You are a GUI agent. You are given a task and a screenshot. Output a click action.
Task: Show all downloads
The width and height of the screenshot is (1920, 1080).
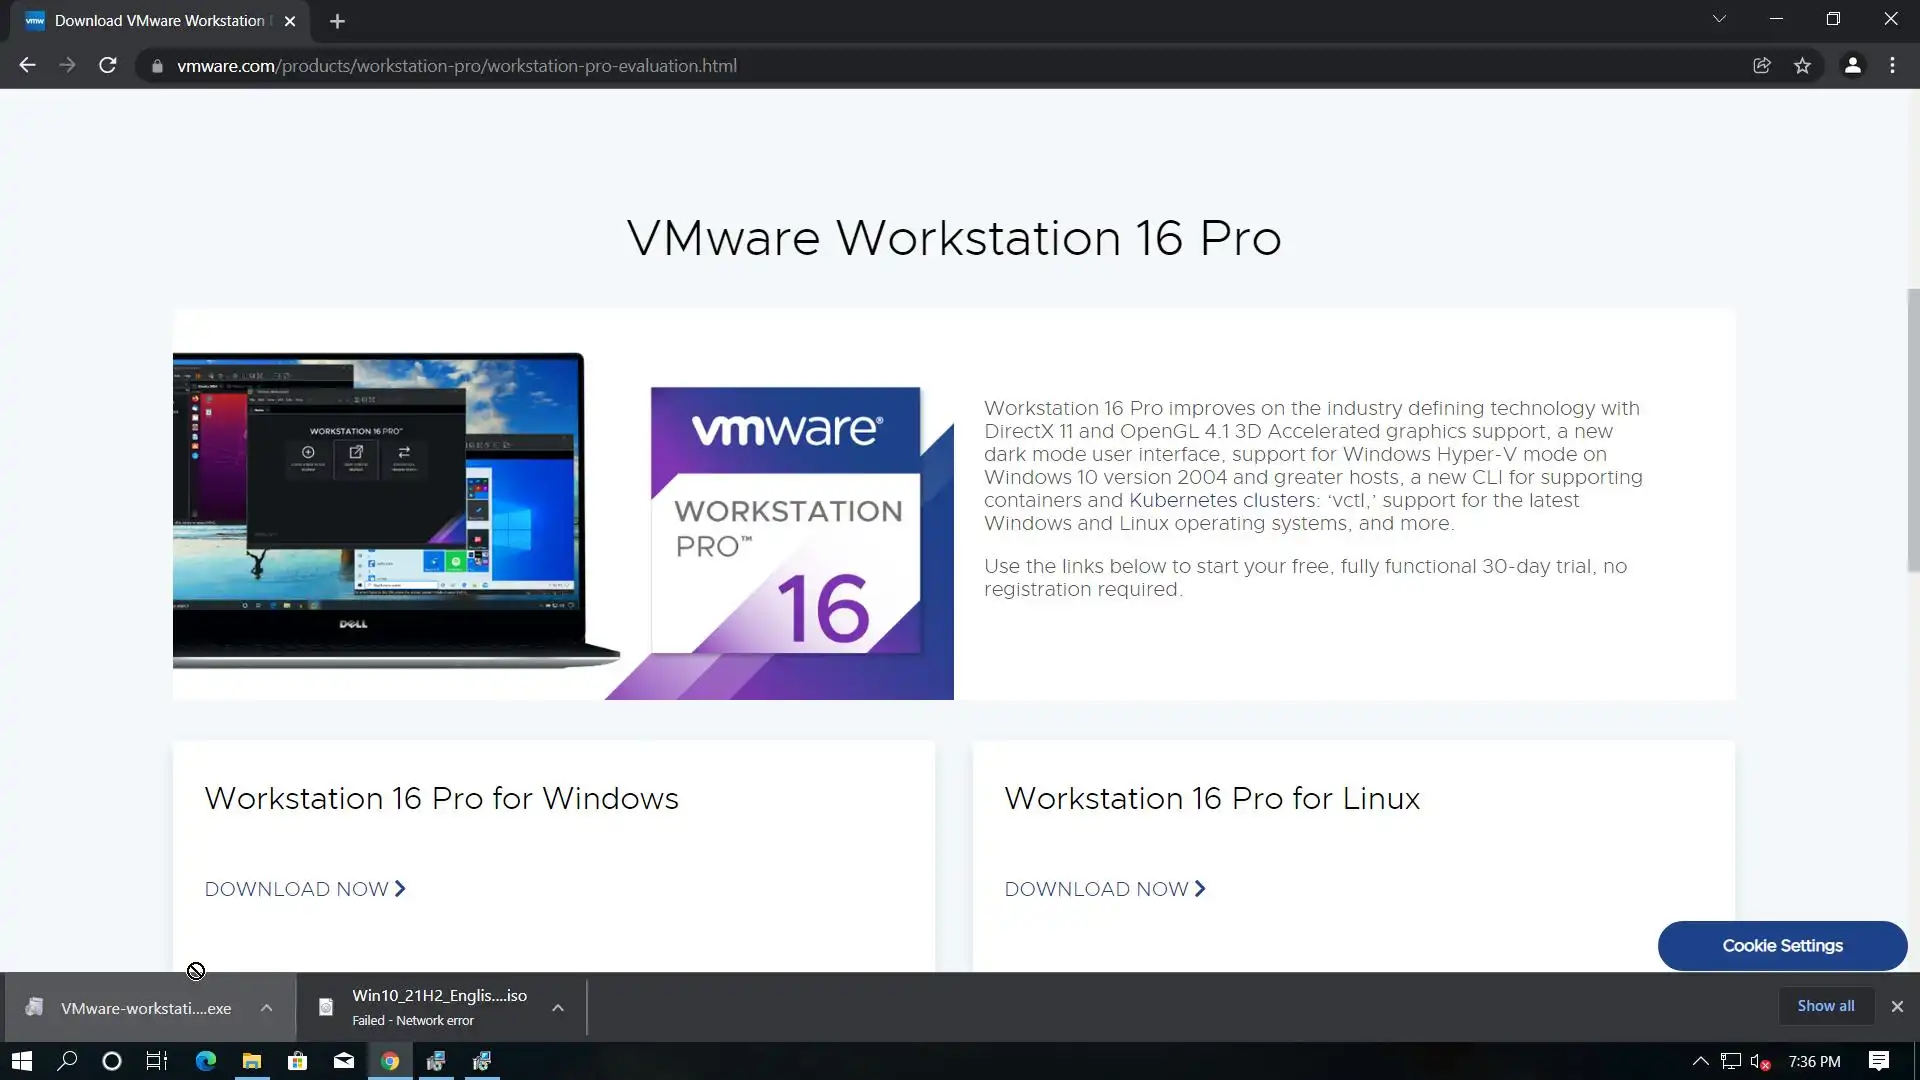pos(1825,1006)
